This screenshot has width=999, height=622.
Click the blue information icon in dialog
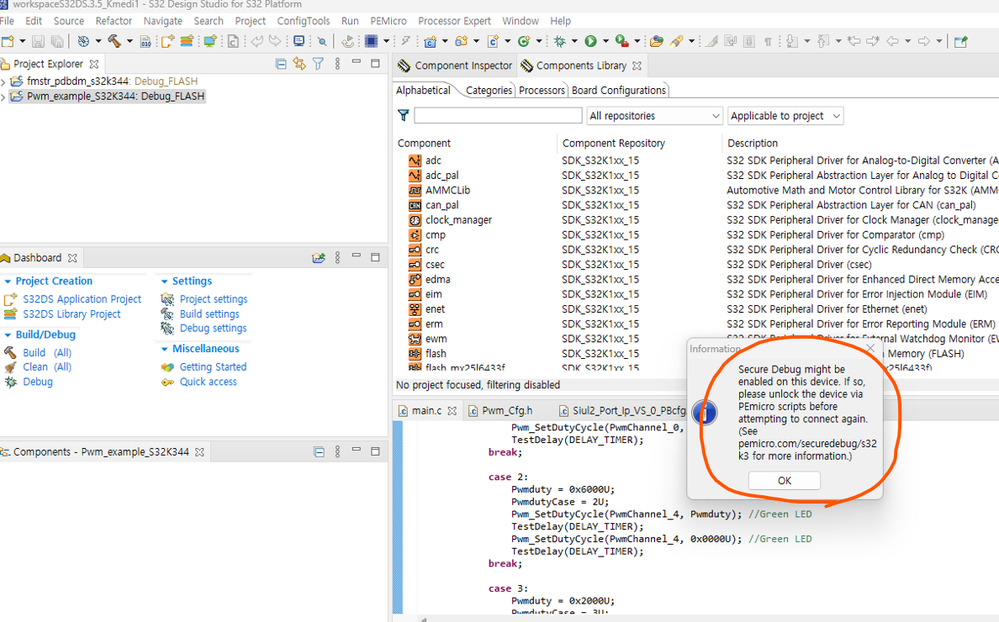pos(705,412)
